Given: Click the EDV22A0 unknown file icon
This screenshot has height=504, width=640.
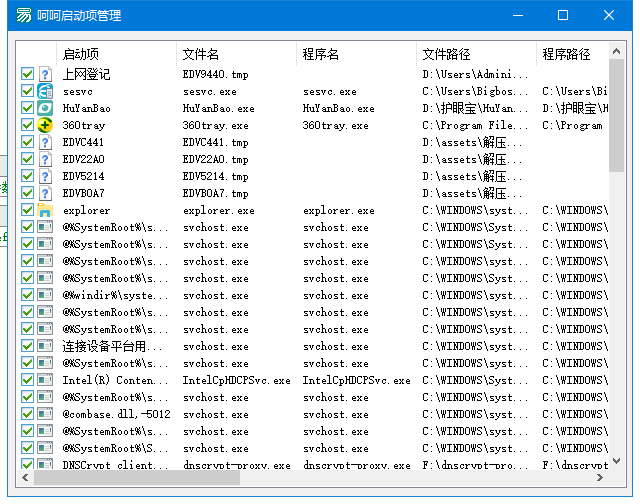Looking at the screenshot, I should [x=45, y=159].
